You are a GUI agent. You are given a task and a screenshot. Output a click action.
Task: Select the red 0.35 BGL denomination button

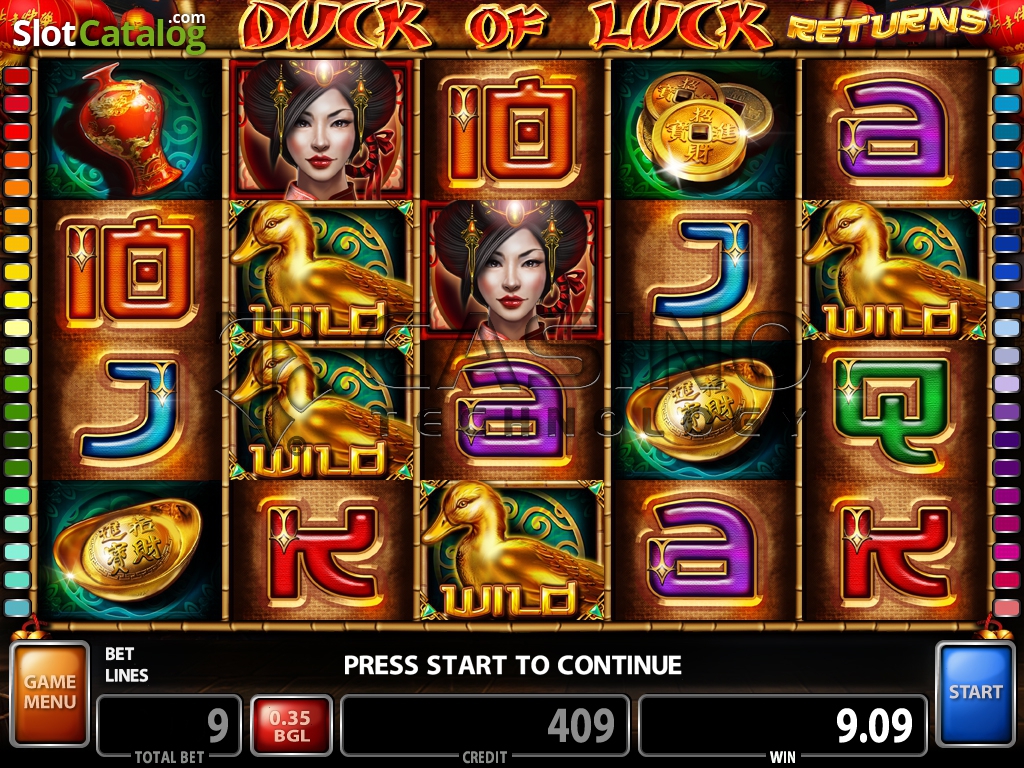click(291, 726)
